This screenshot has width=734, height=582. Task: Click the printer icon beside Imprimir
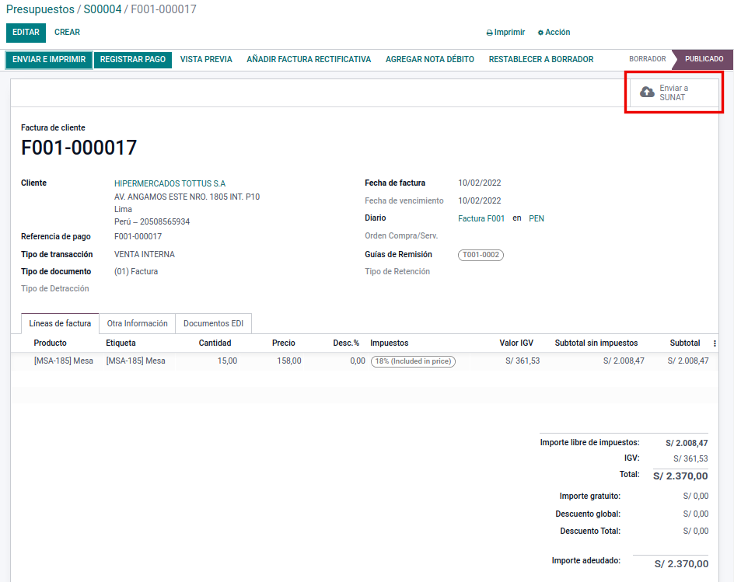point(489,33)
